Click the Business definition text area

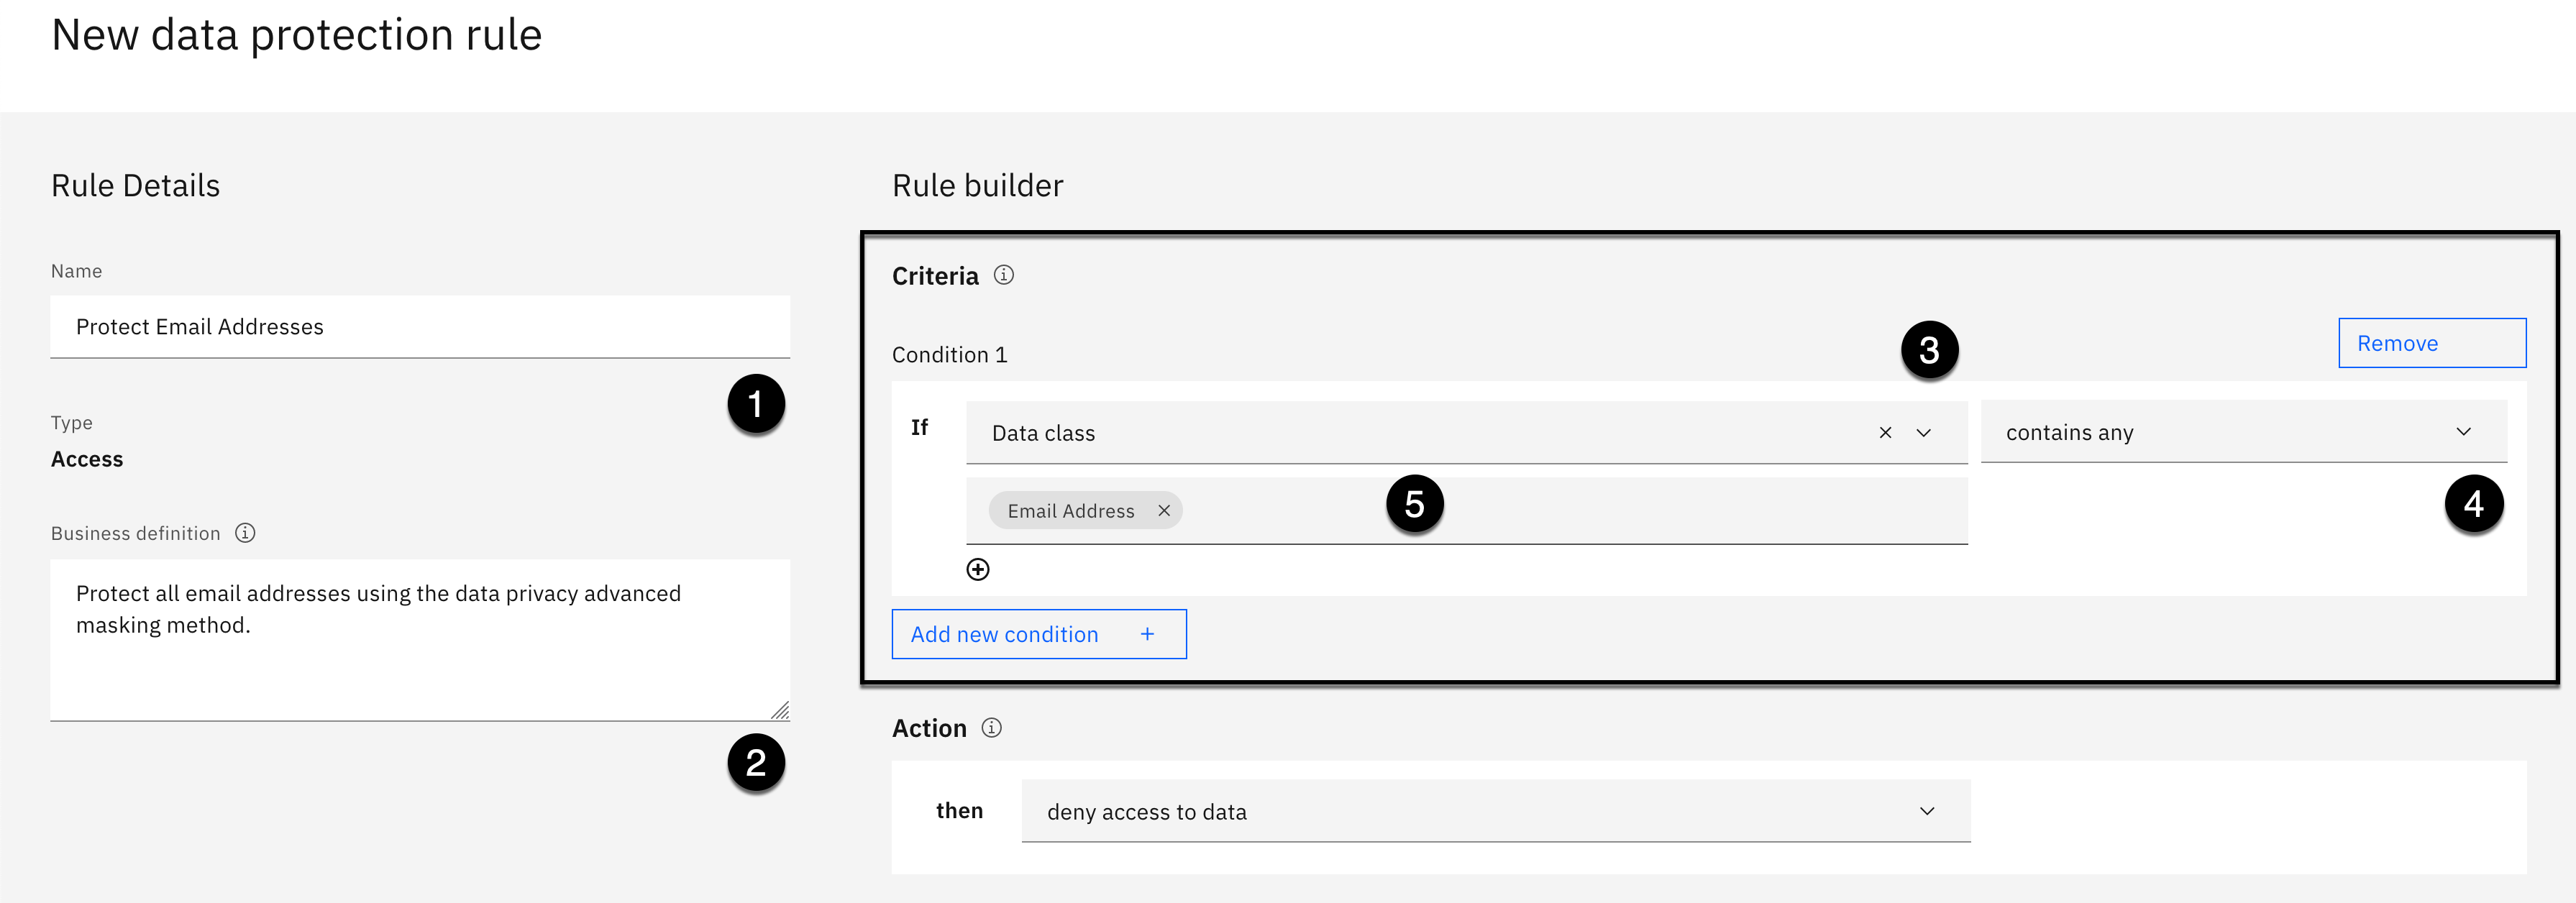[x=420, y=640]
